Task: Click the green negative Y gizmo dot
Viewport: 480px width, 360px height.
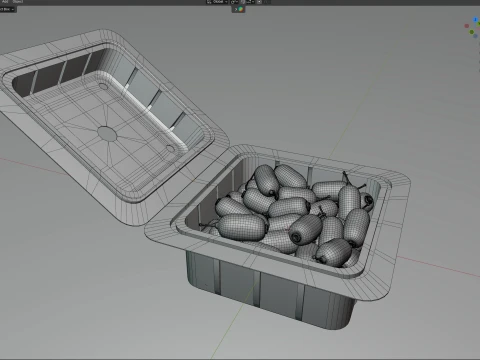Action: [x=472, y=32]
